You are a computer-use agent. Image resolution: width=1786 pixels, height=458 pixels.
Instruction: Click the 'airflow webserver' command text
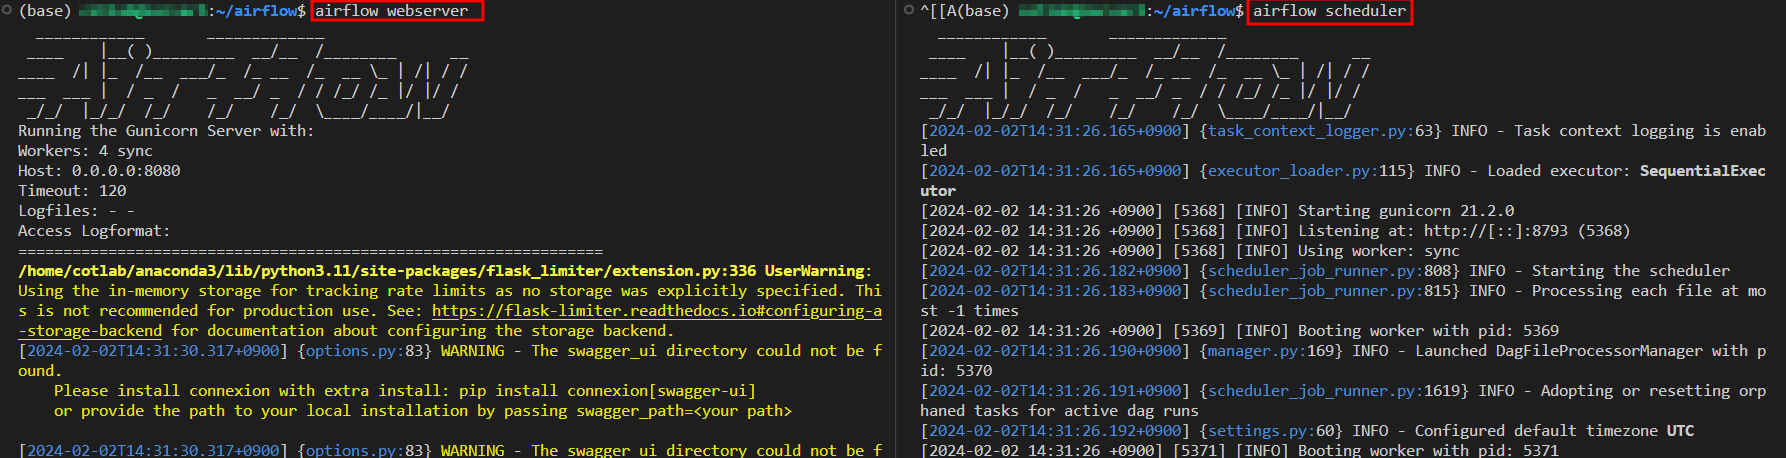[x=392, y=11]
